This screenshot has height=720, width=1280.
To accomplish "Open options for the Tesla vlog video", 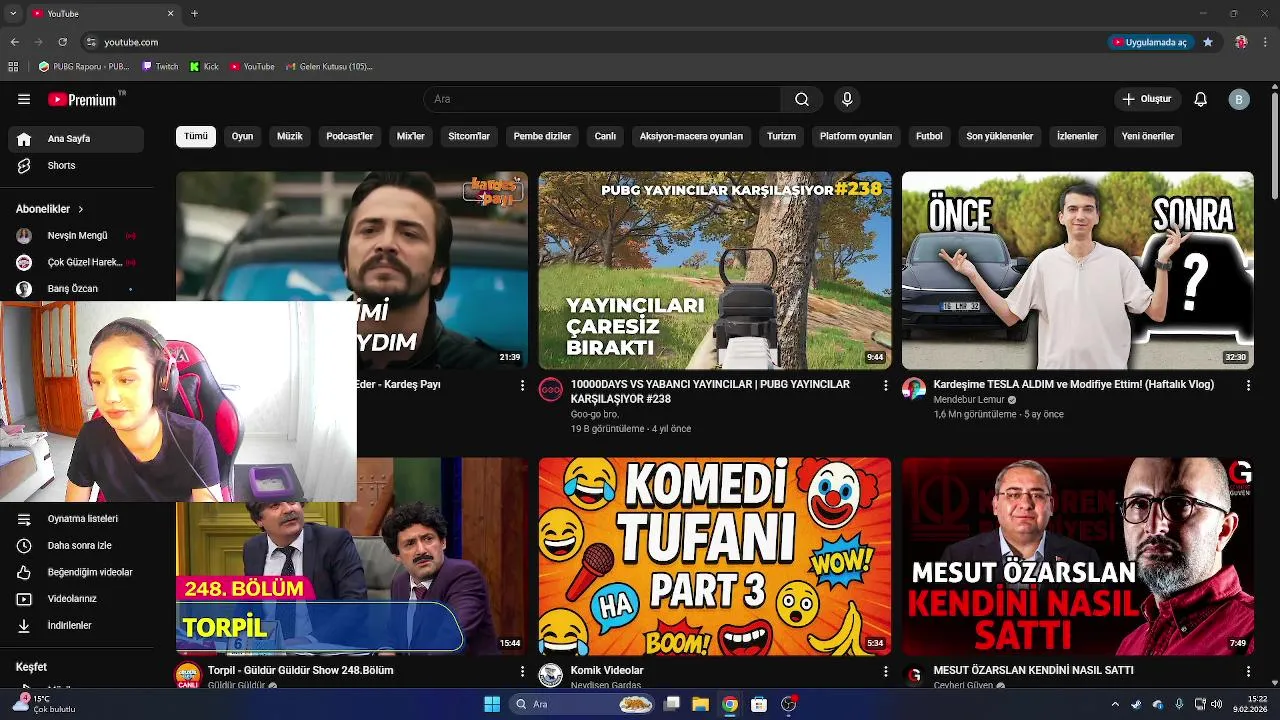I will click(x=1248, y=385).
